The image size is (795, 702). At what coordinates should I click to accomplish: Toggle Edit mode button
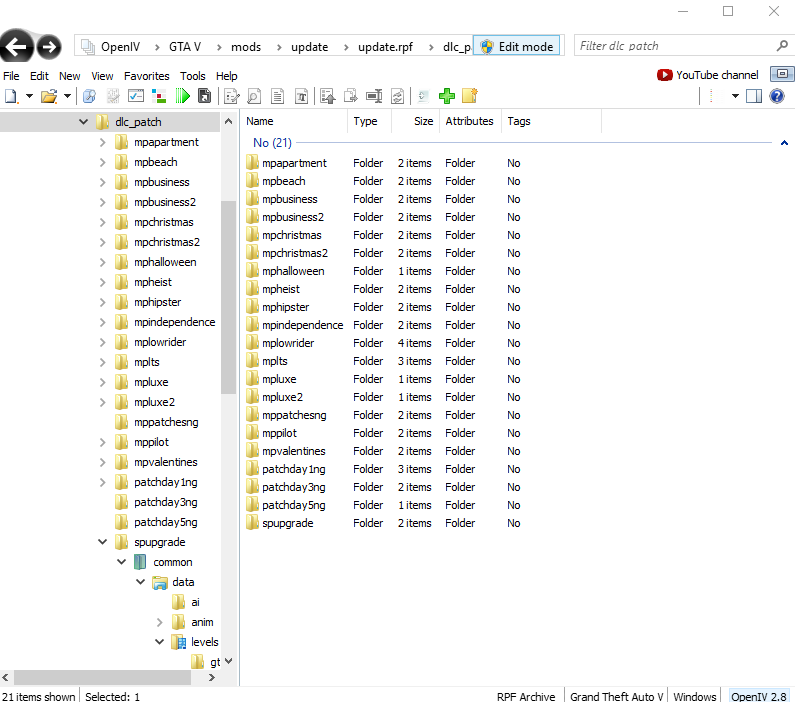pyautogui.click(x=516, y=46)
